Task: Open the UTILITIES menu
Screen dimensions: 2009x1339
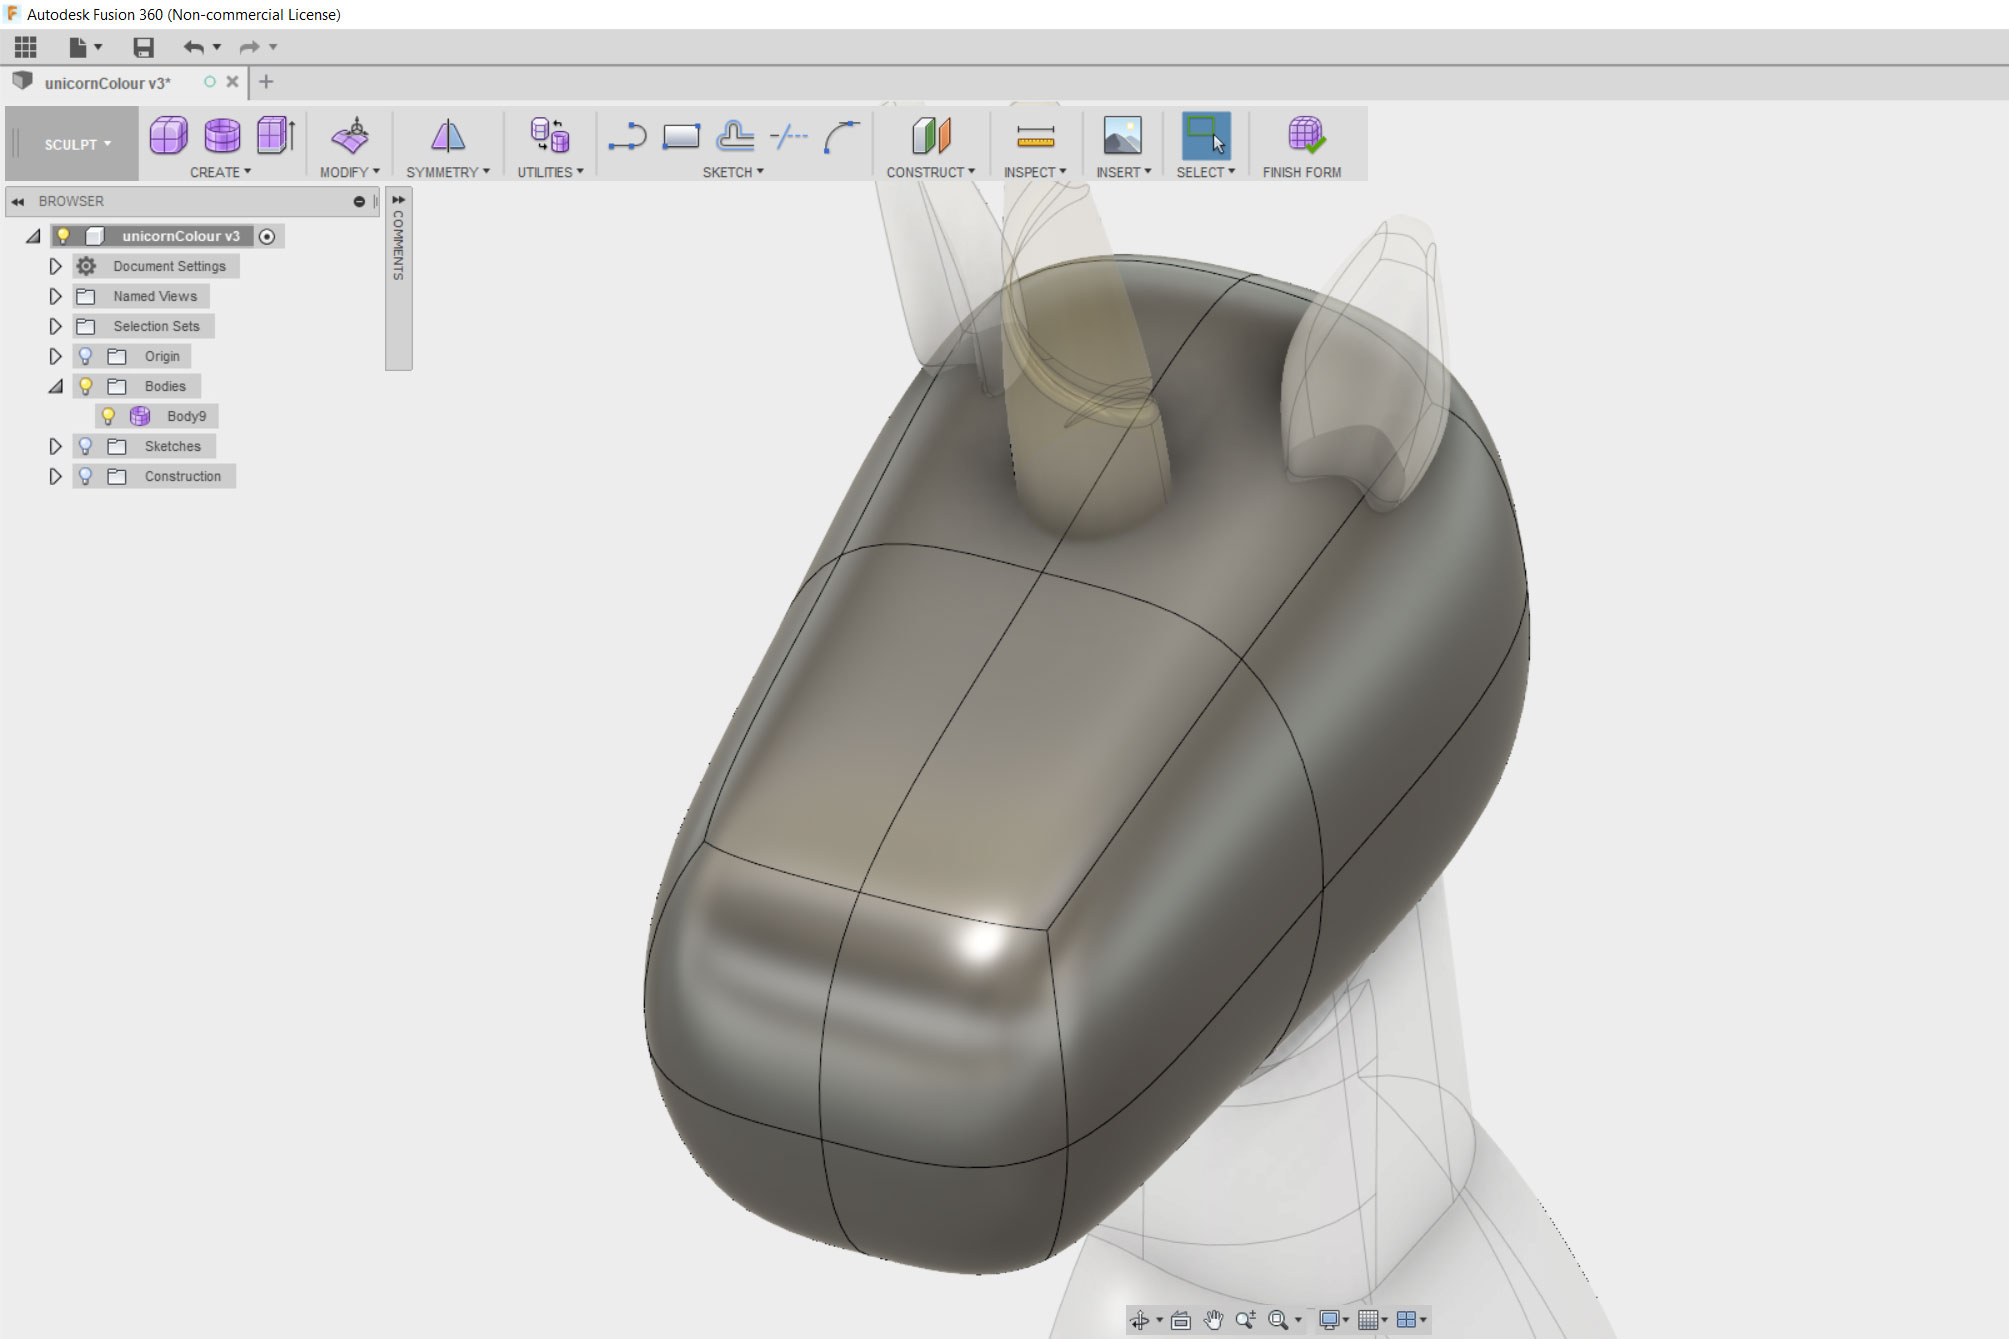Action: point(550,172)
